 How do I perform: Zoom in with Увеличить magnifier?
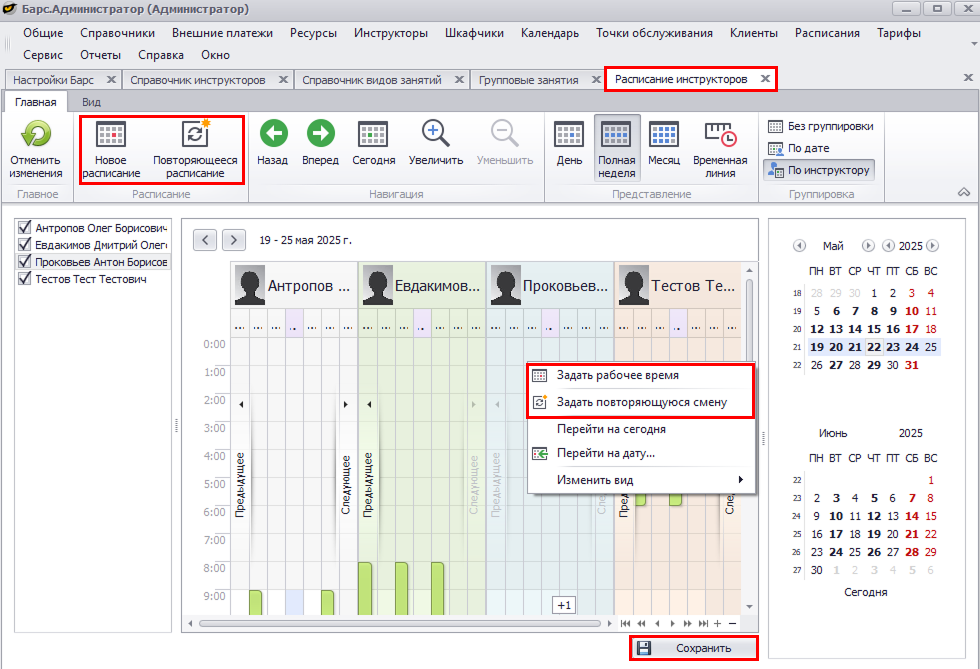pos(436,143)
